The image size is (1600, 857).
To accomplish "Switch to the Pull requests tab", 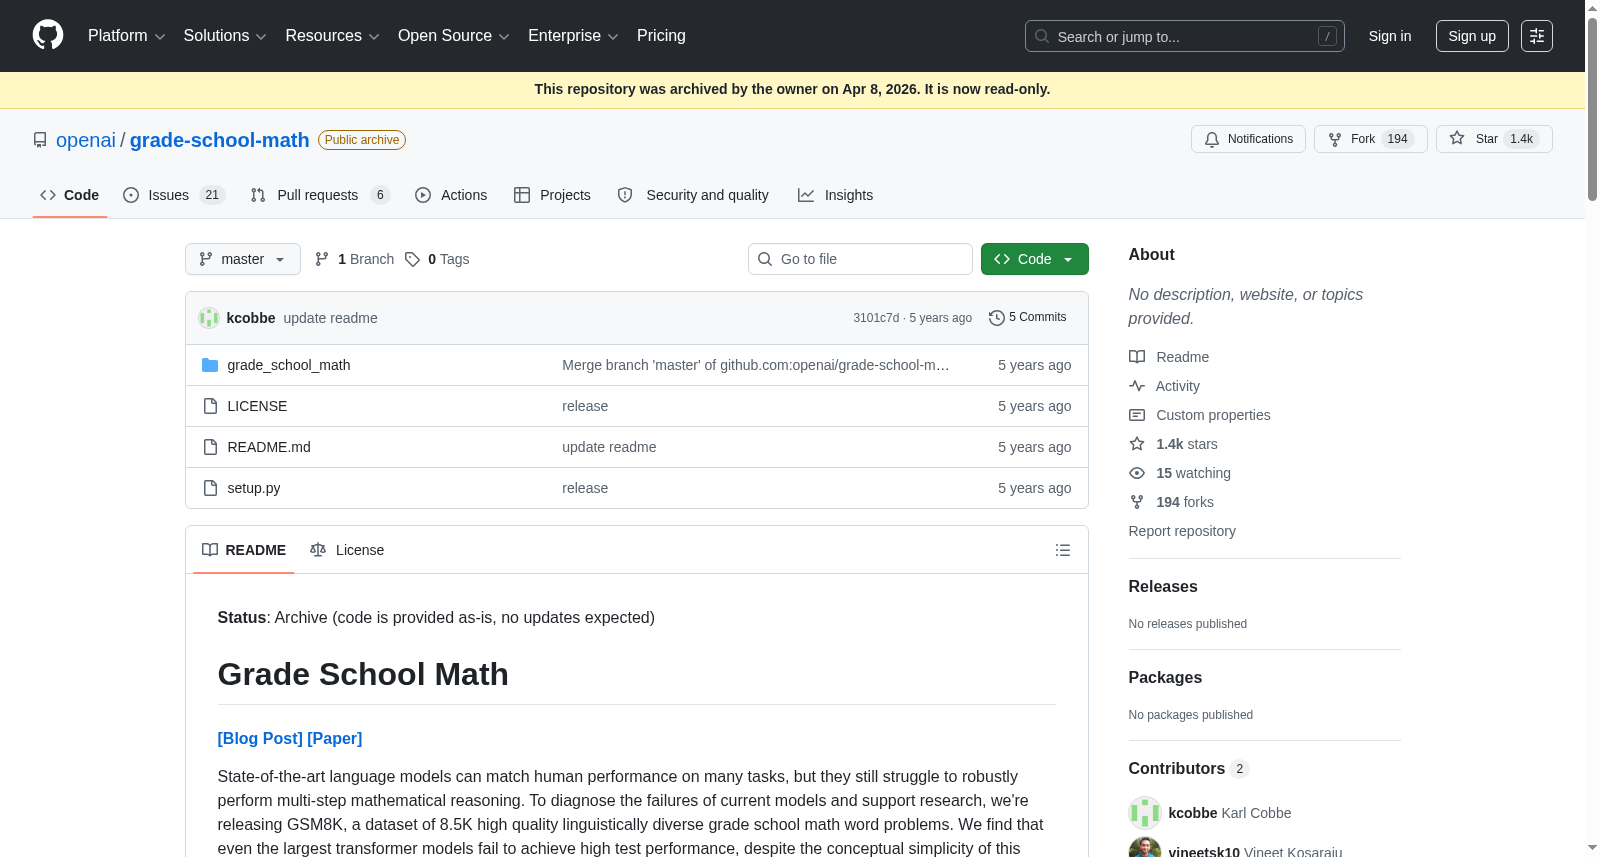I will pos(320,195).
